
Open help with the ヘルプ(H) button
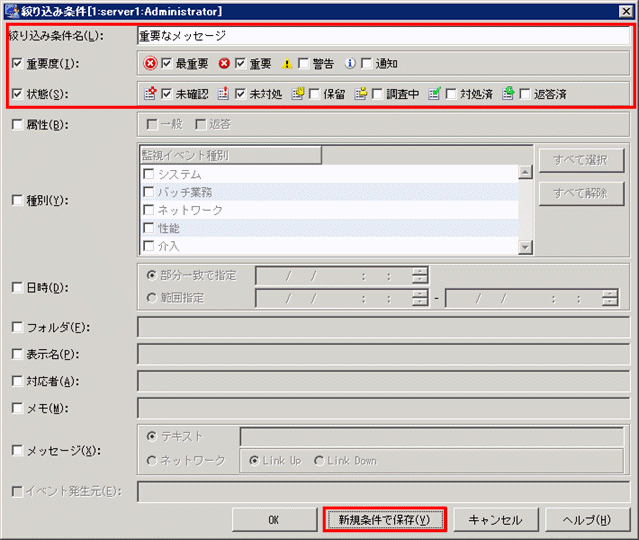tap(587, 520)
